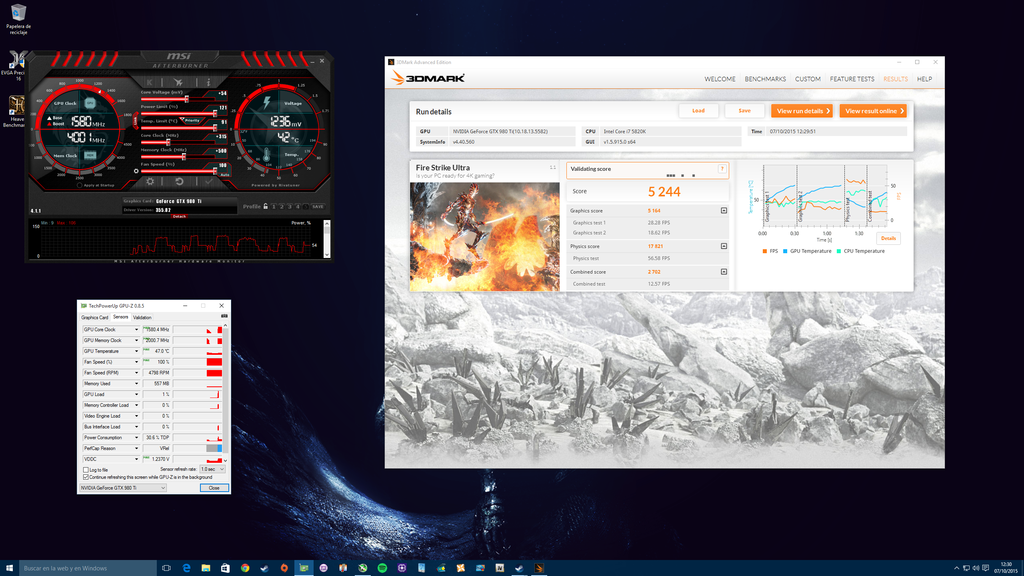Open the Papelera de reciclaje desktop icon
Viewport: 1024px width, 576px height.
18,19
